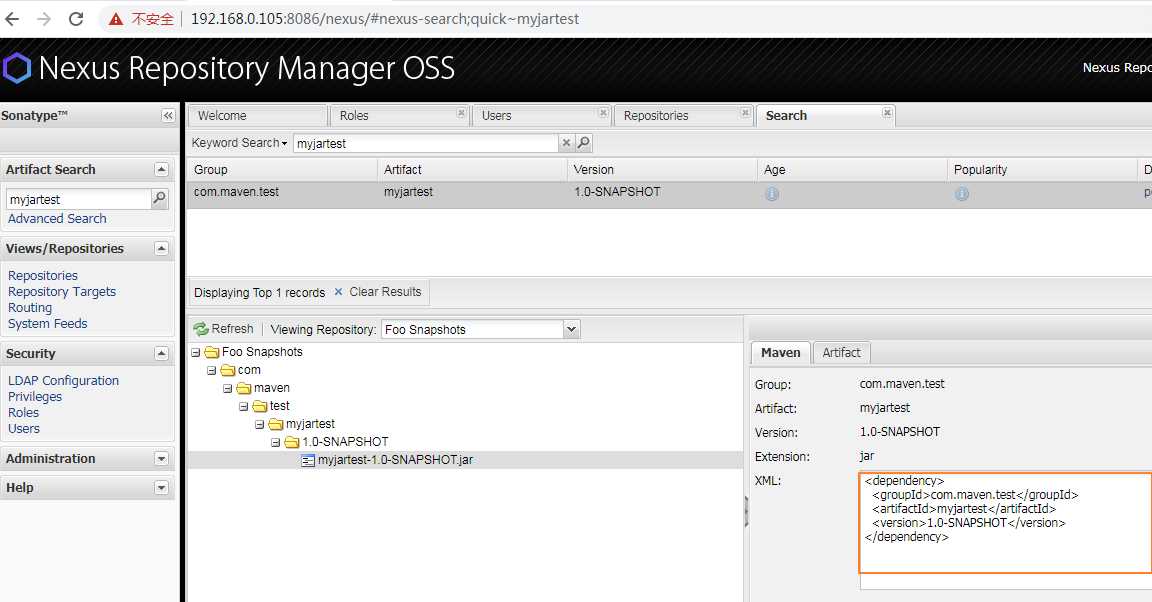Click the 1.0-SNAPSHOT folder icon
Viewport: 1152px width, 602px height.
[x=292, y=442]
